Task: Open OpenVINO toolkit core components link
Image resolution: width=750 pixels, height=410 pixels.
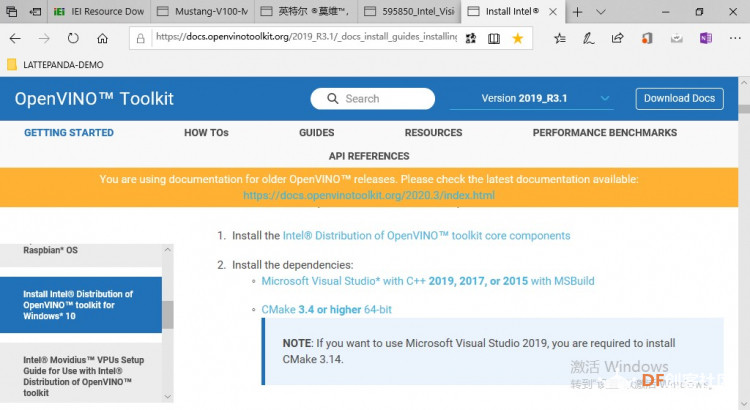Action: tap(426, 236)
